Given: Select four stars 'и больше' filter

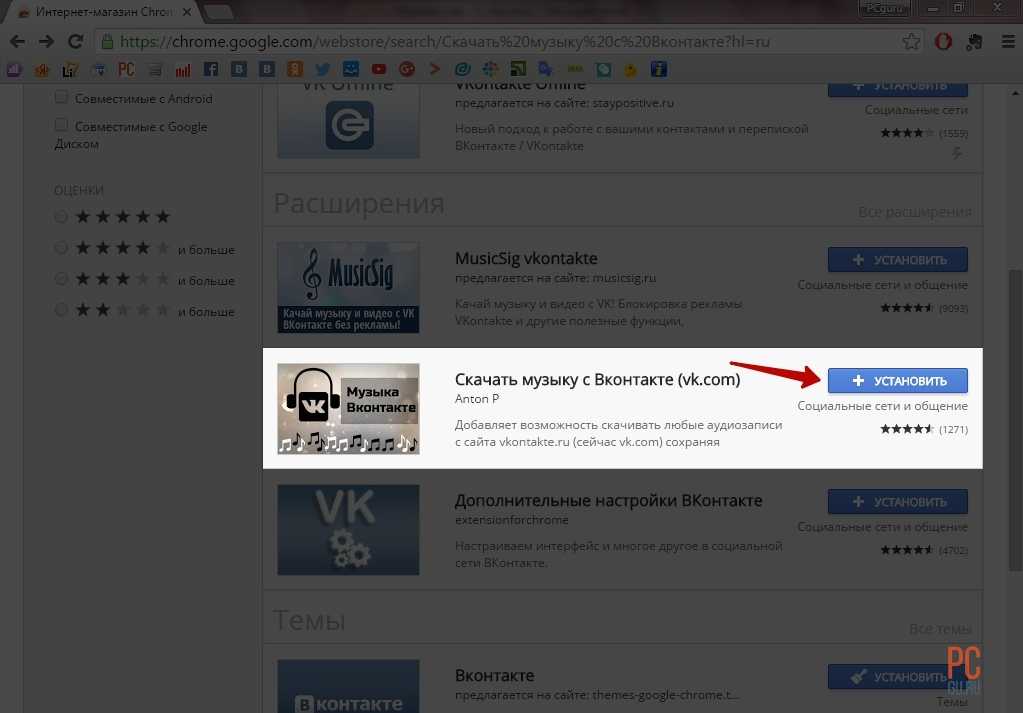Looking at the screenshot, I should pos(61,248).
